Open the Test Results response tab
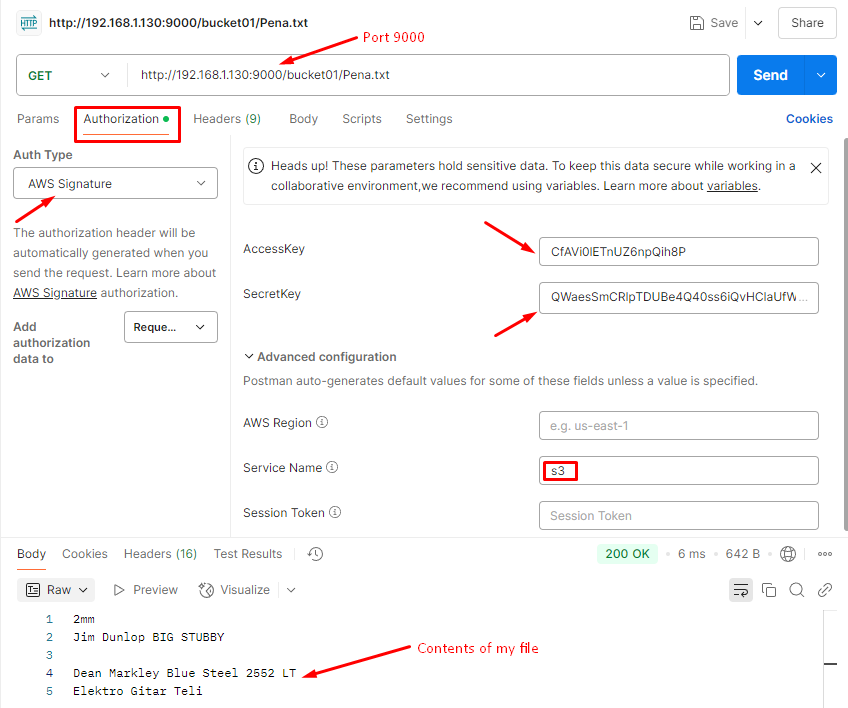 [x=248, y=554]
